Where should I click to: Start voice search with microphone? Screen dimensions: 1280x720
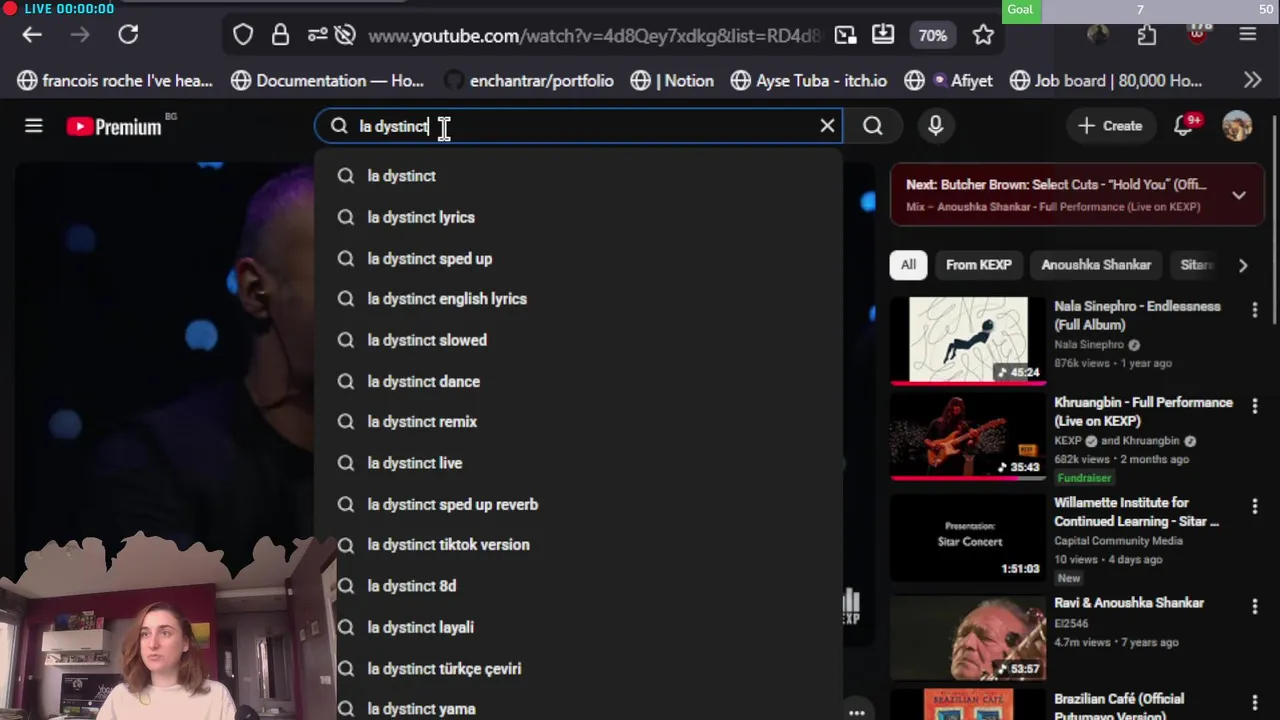[x=936, y=126]
